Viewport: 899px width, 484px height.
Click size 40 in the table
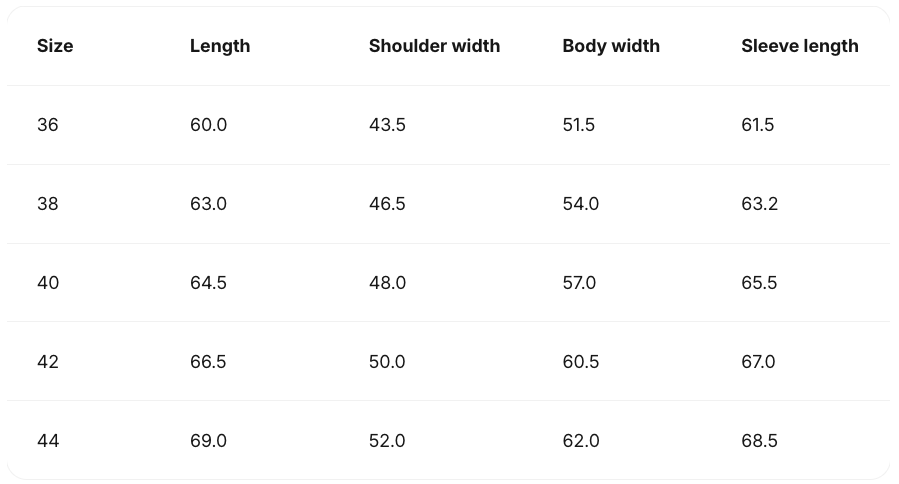48,283
